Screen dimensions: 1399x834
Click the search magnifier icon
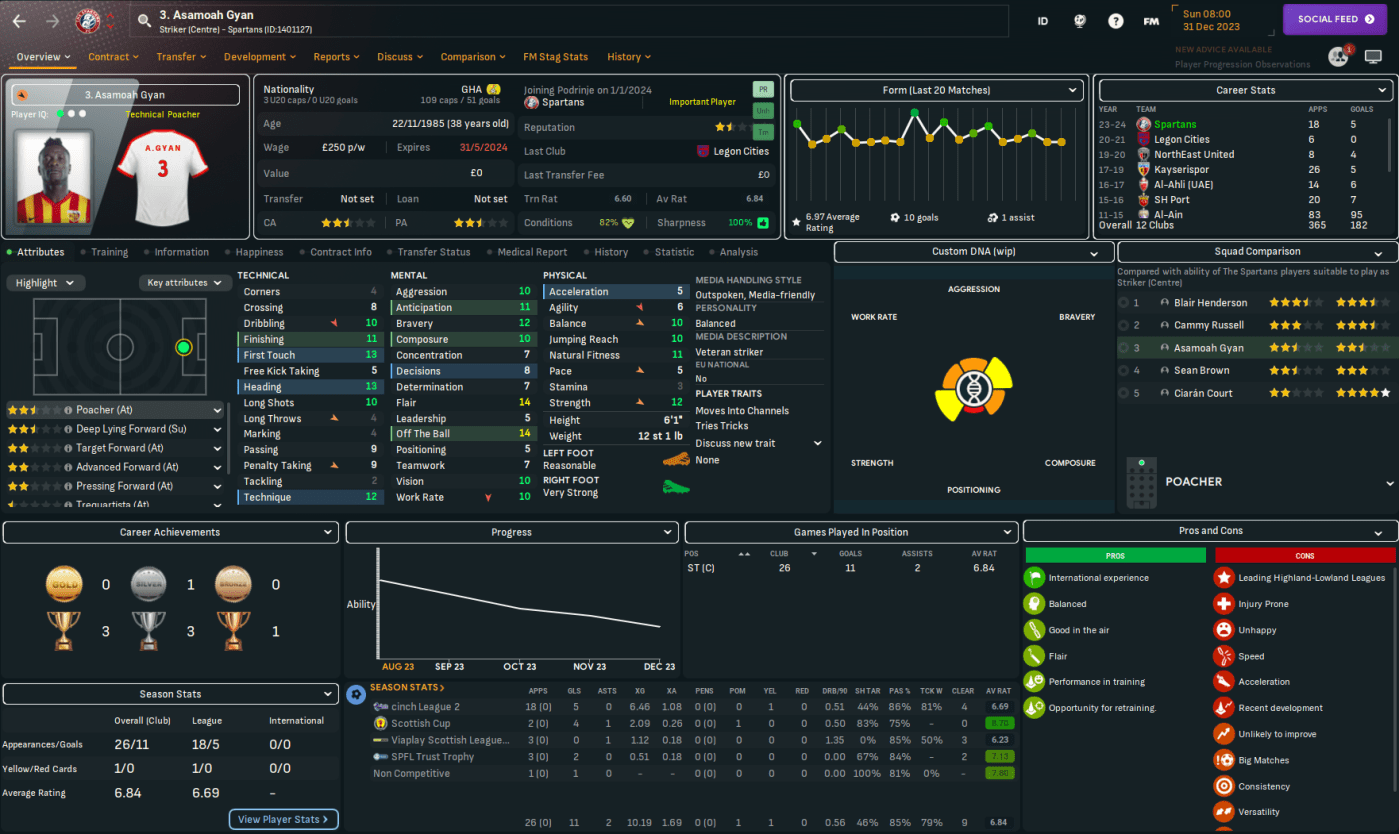tap(146, 20)
